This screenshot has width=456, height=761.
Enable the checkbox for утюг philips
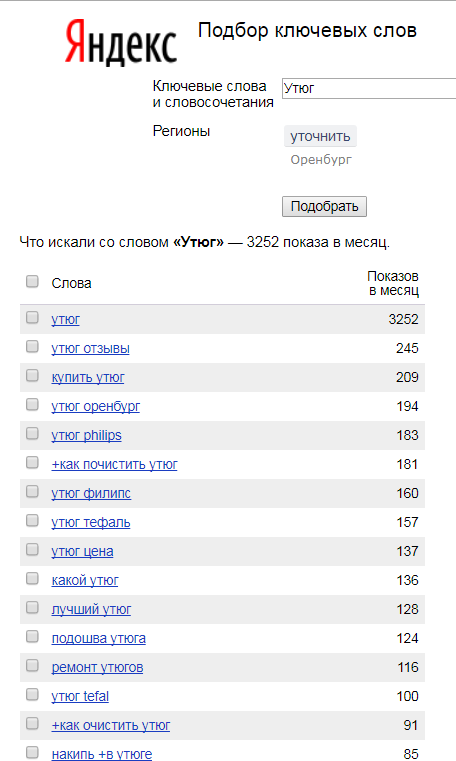pos(32,433)
